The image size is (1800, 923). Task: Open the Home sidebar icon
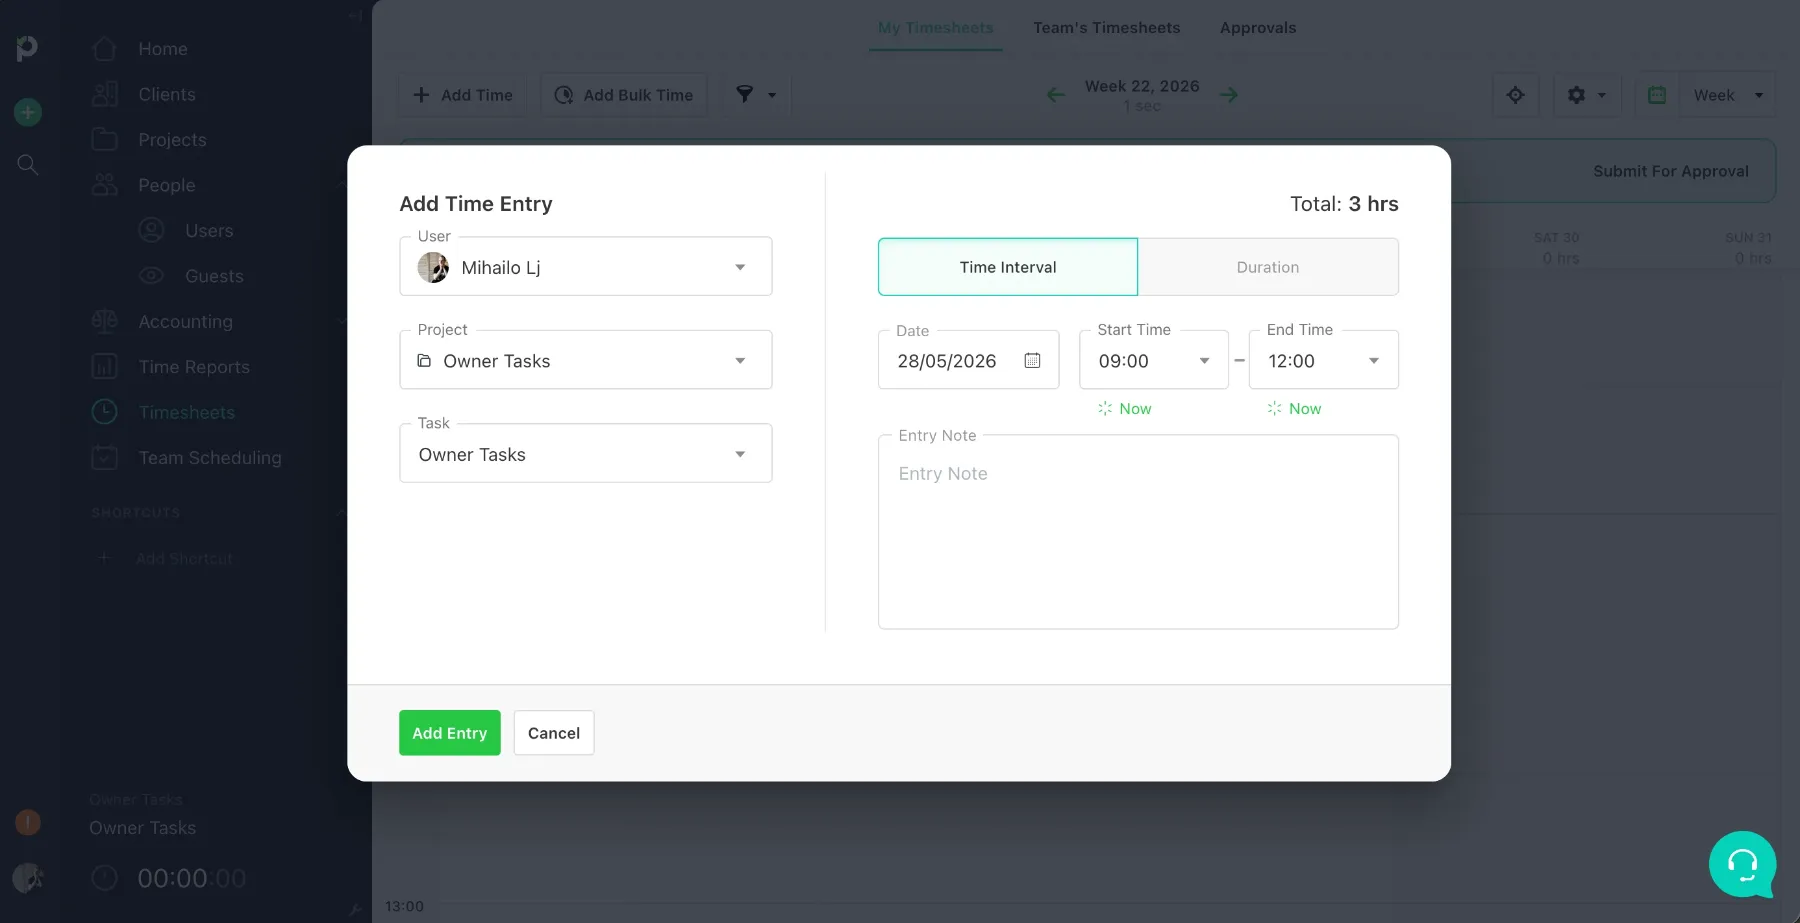click(105, 49)
